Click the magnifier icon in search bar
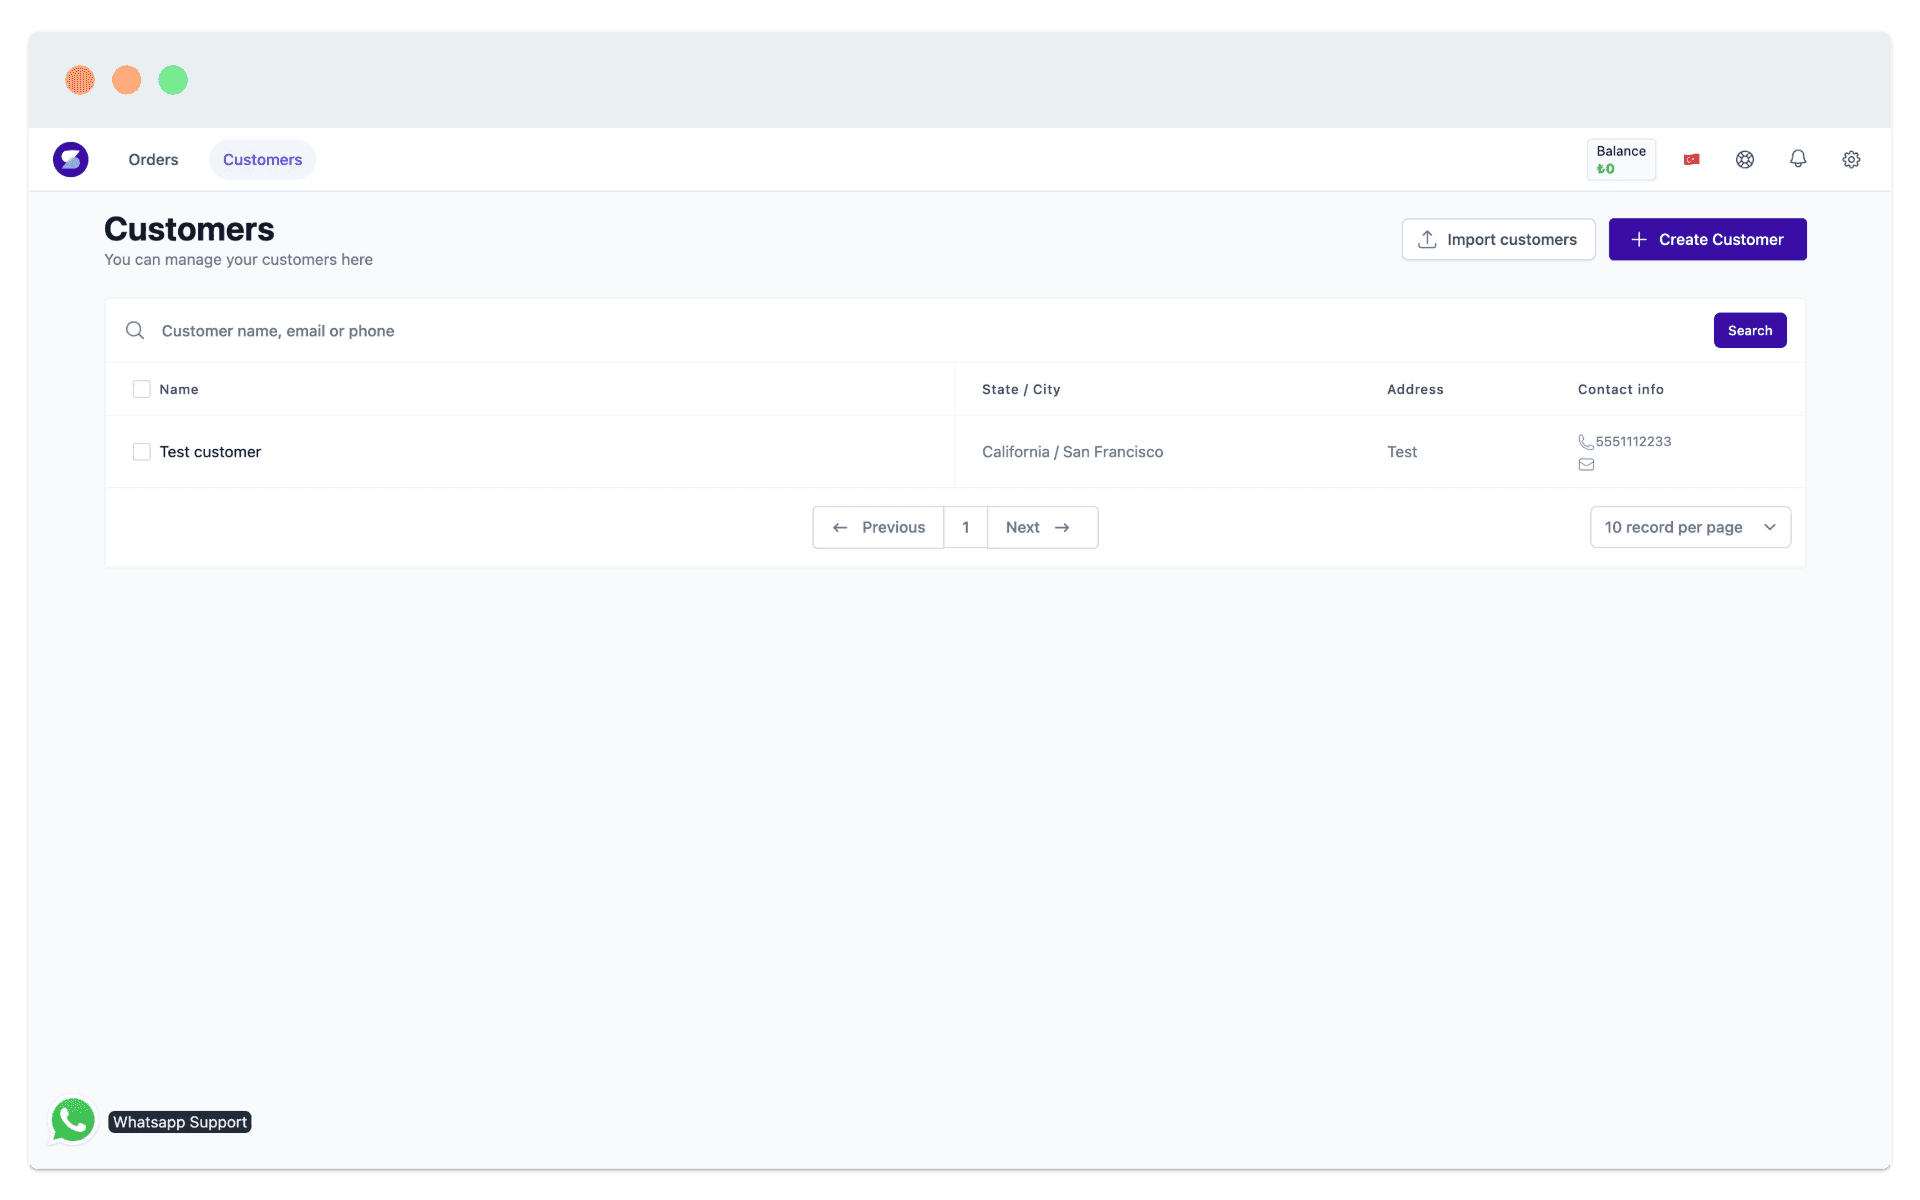This screenshot has width=1920, height=1200. (135, 331)
